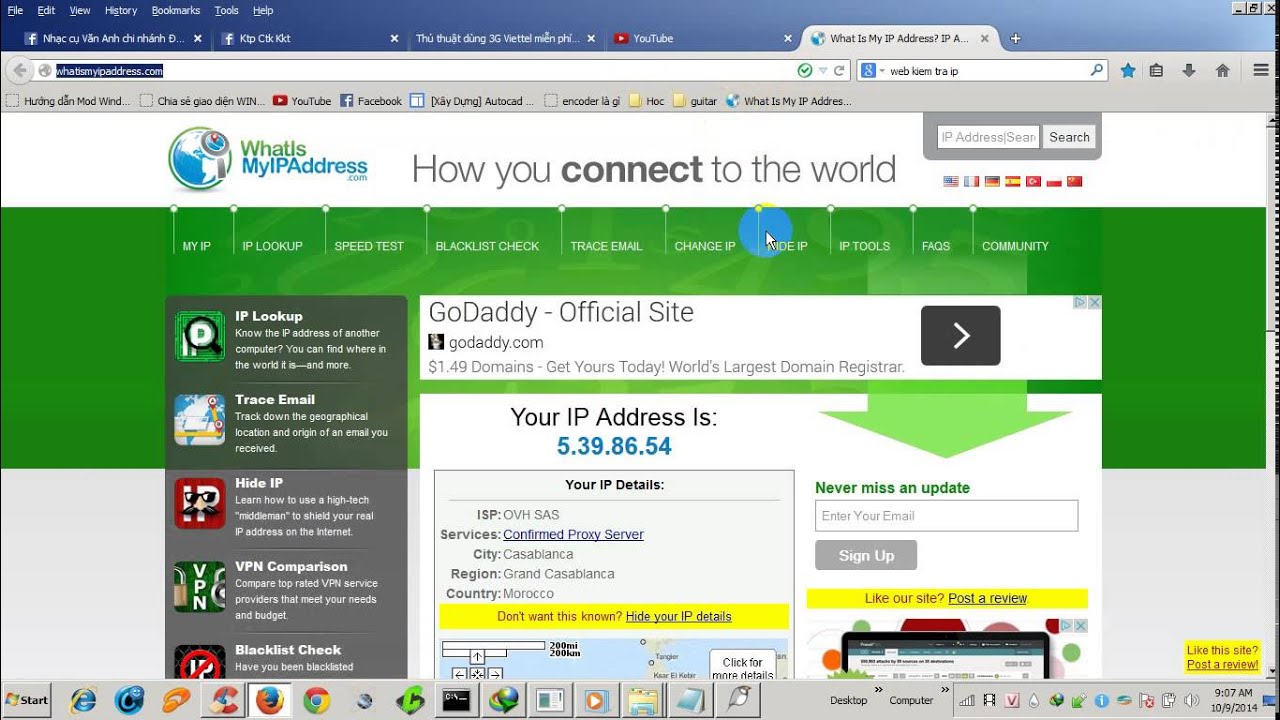Select the US English flag icon
The image size is (1280, 720).
[x=951, y=182]
